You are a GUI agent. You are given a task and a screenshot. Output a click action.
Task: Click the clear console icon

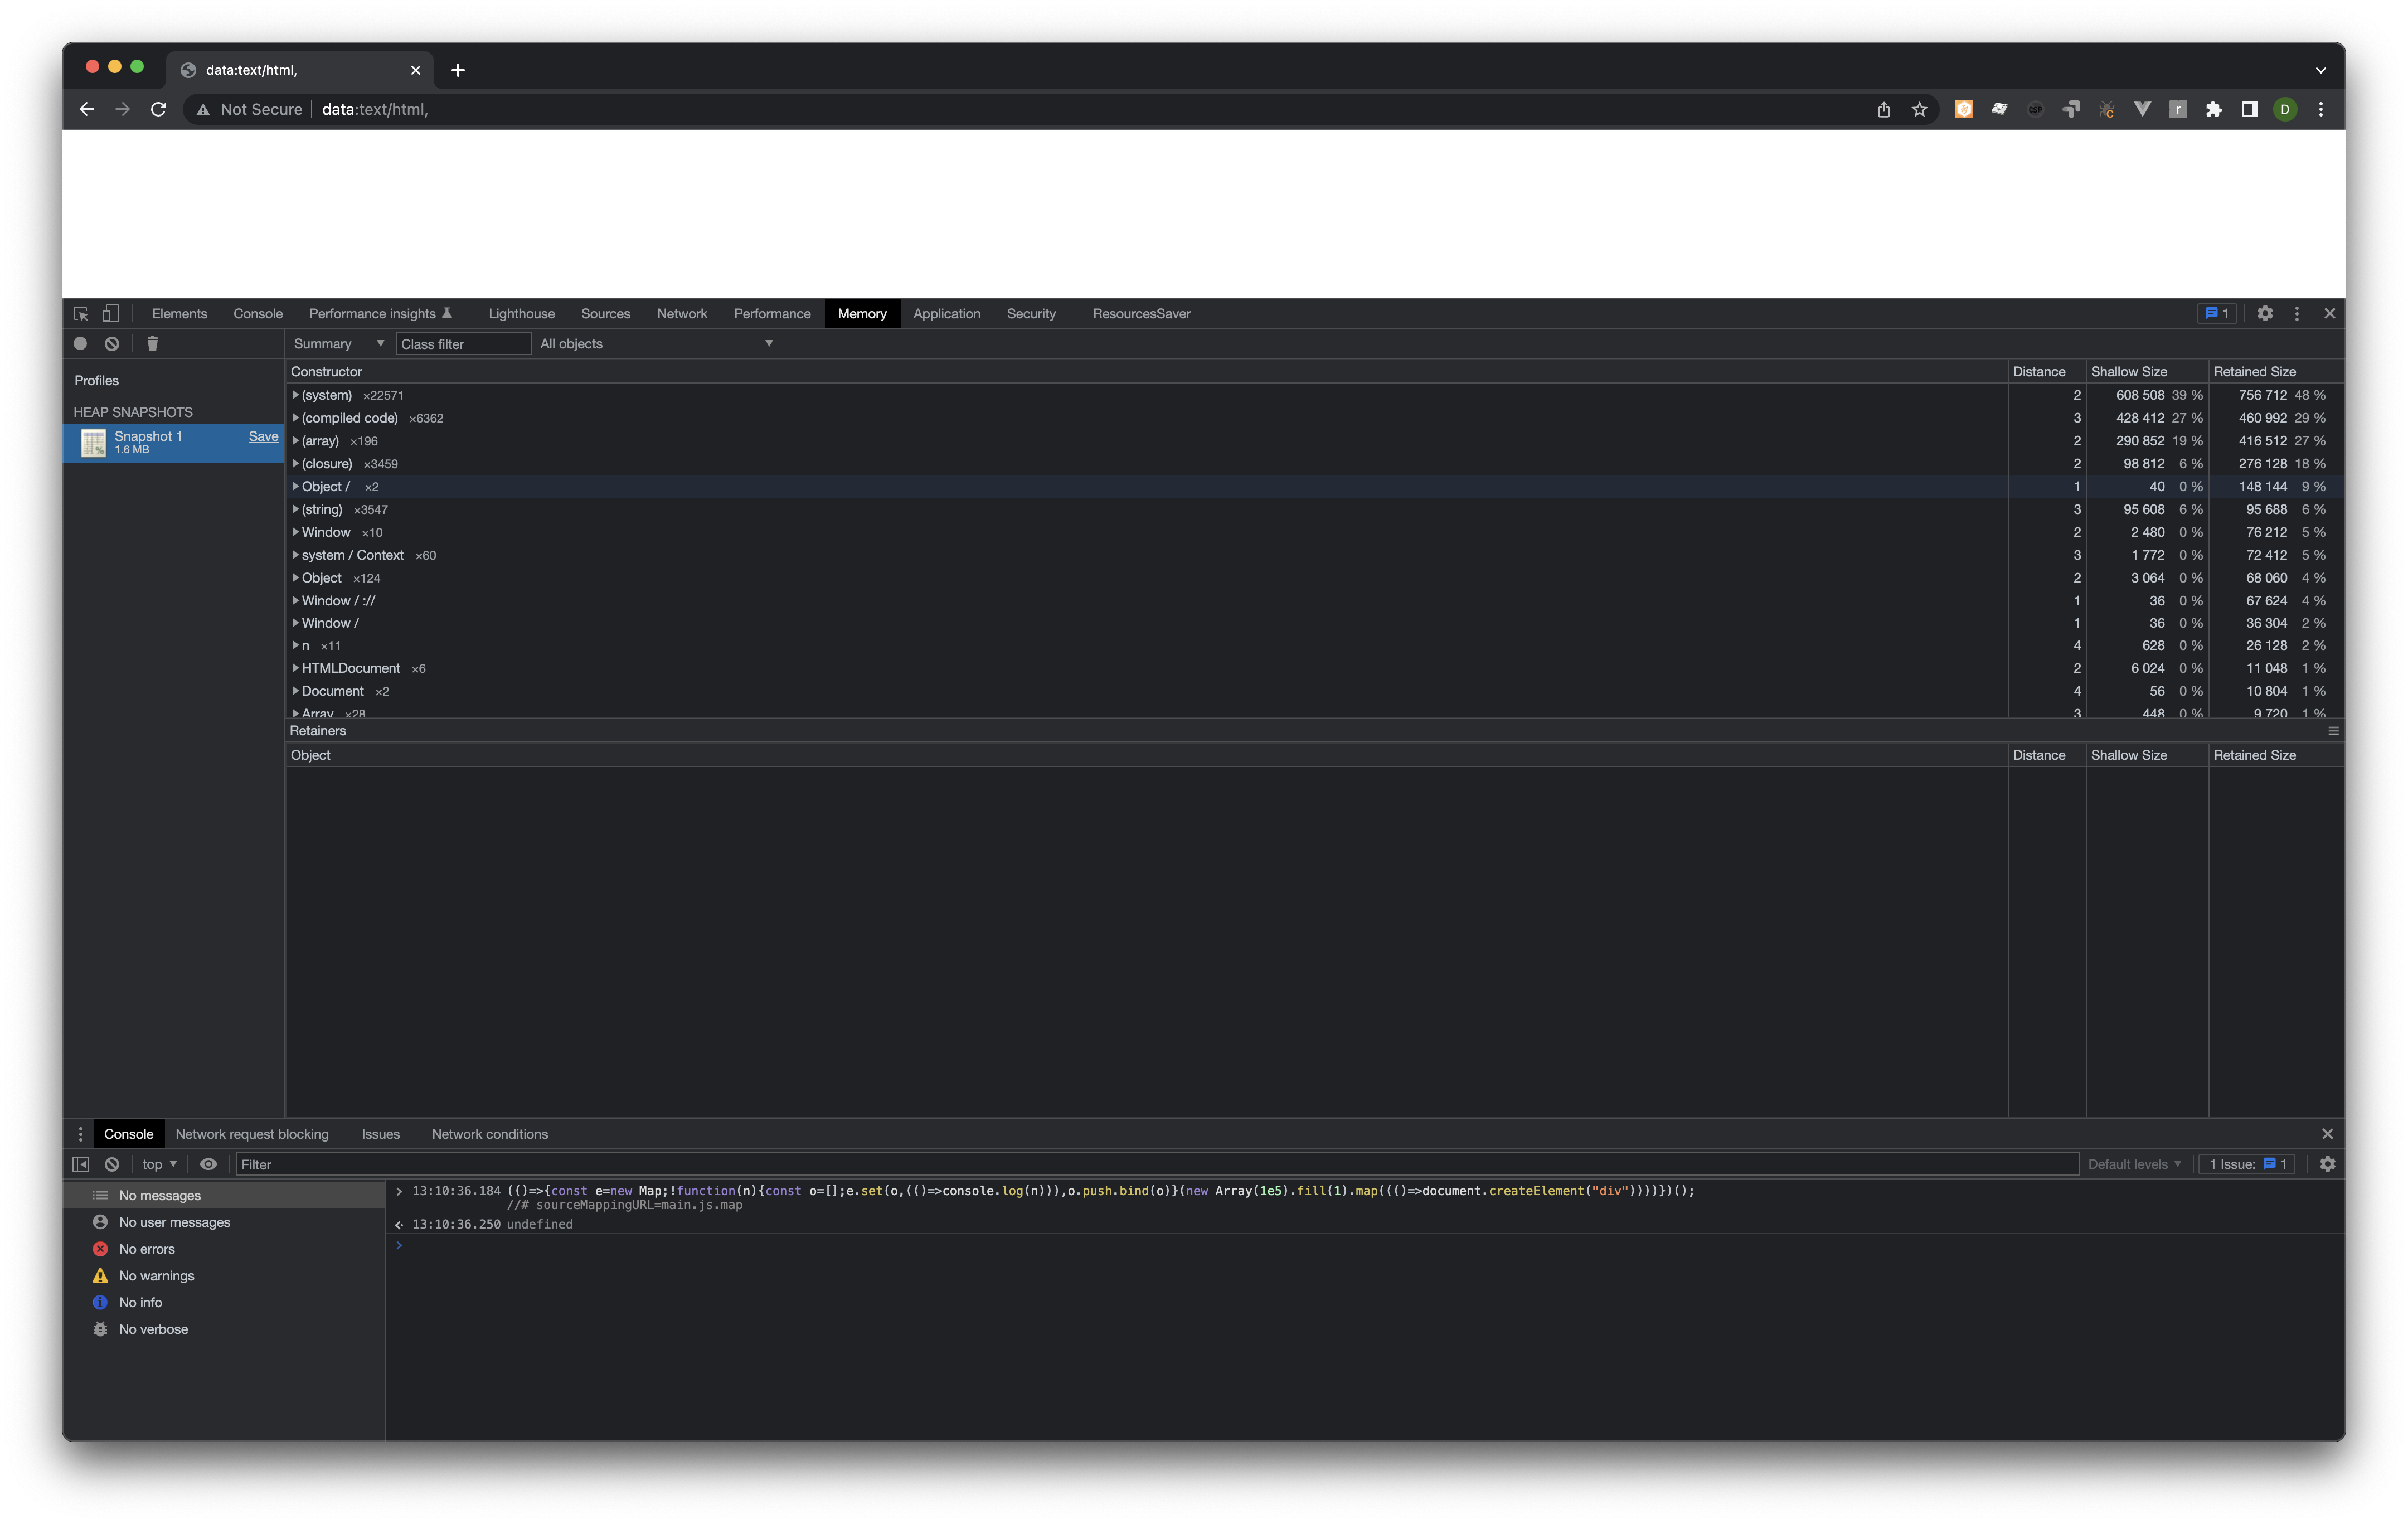pos(112,1164)
